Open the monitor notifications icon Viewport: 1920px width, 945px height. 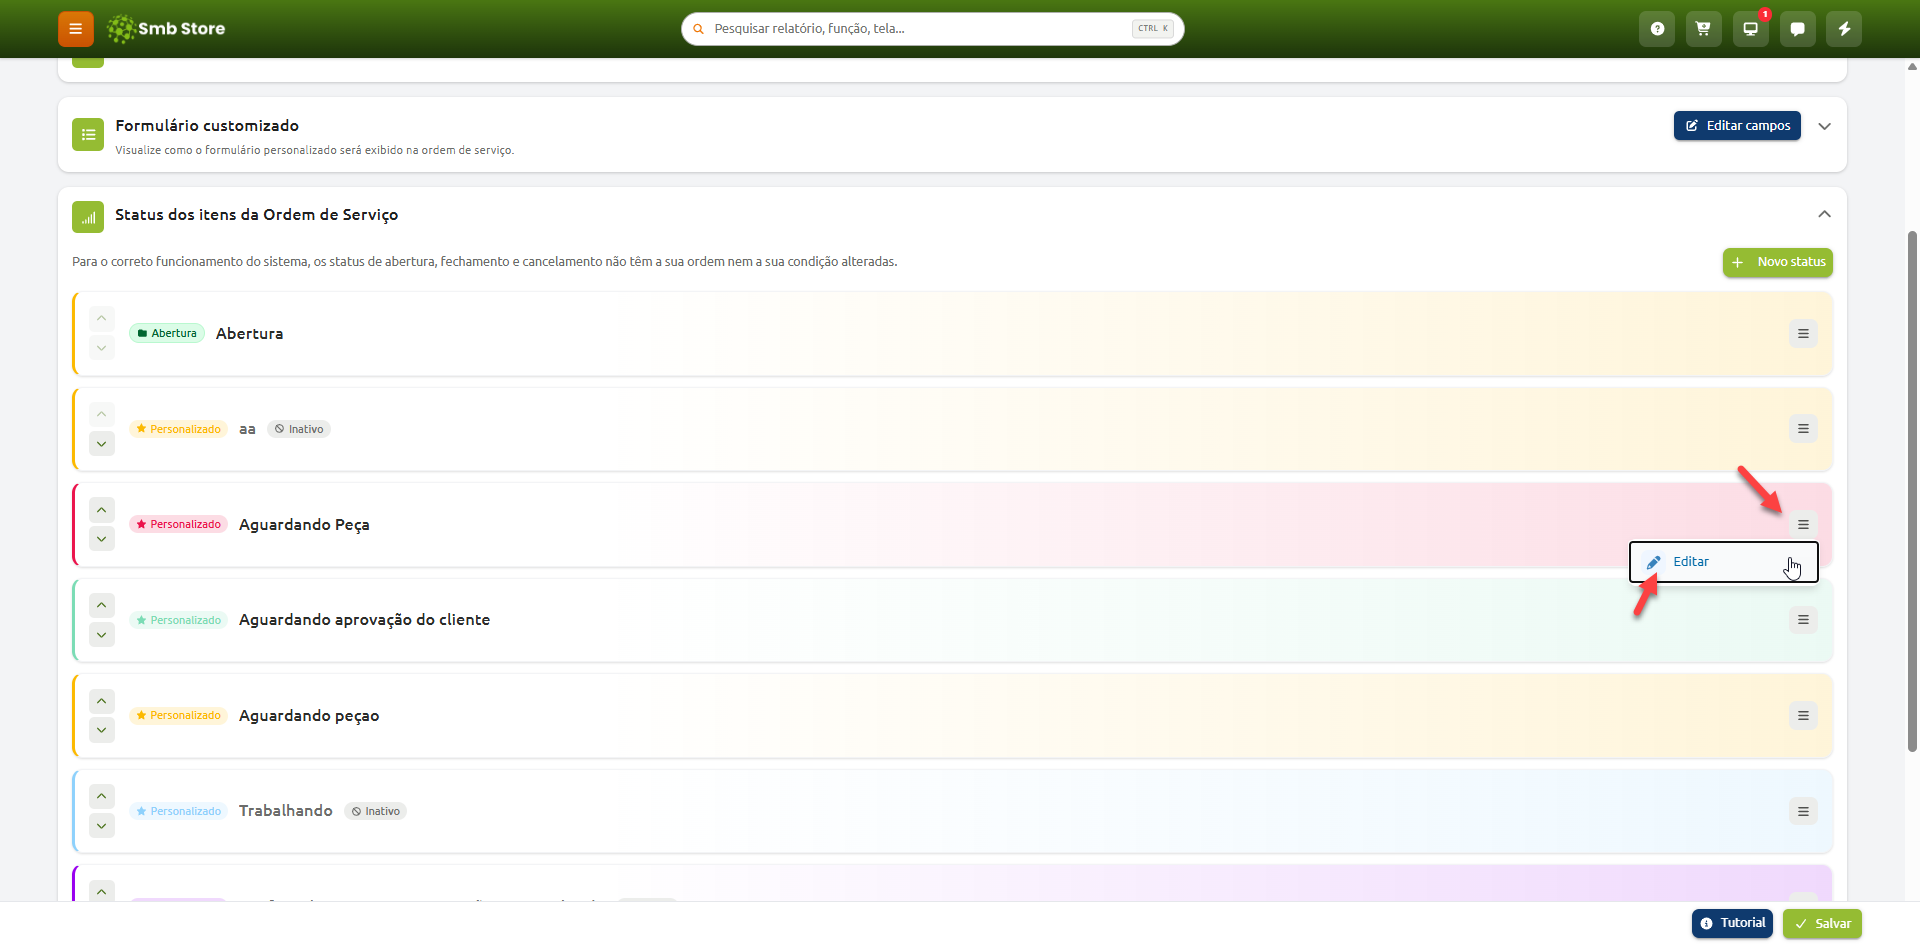coord(1750,29)
